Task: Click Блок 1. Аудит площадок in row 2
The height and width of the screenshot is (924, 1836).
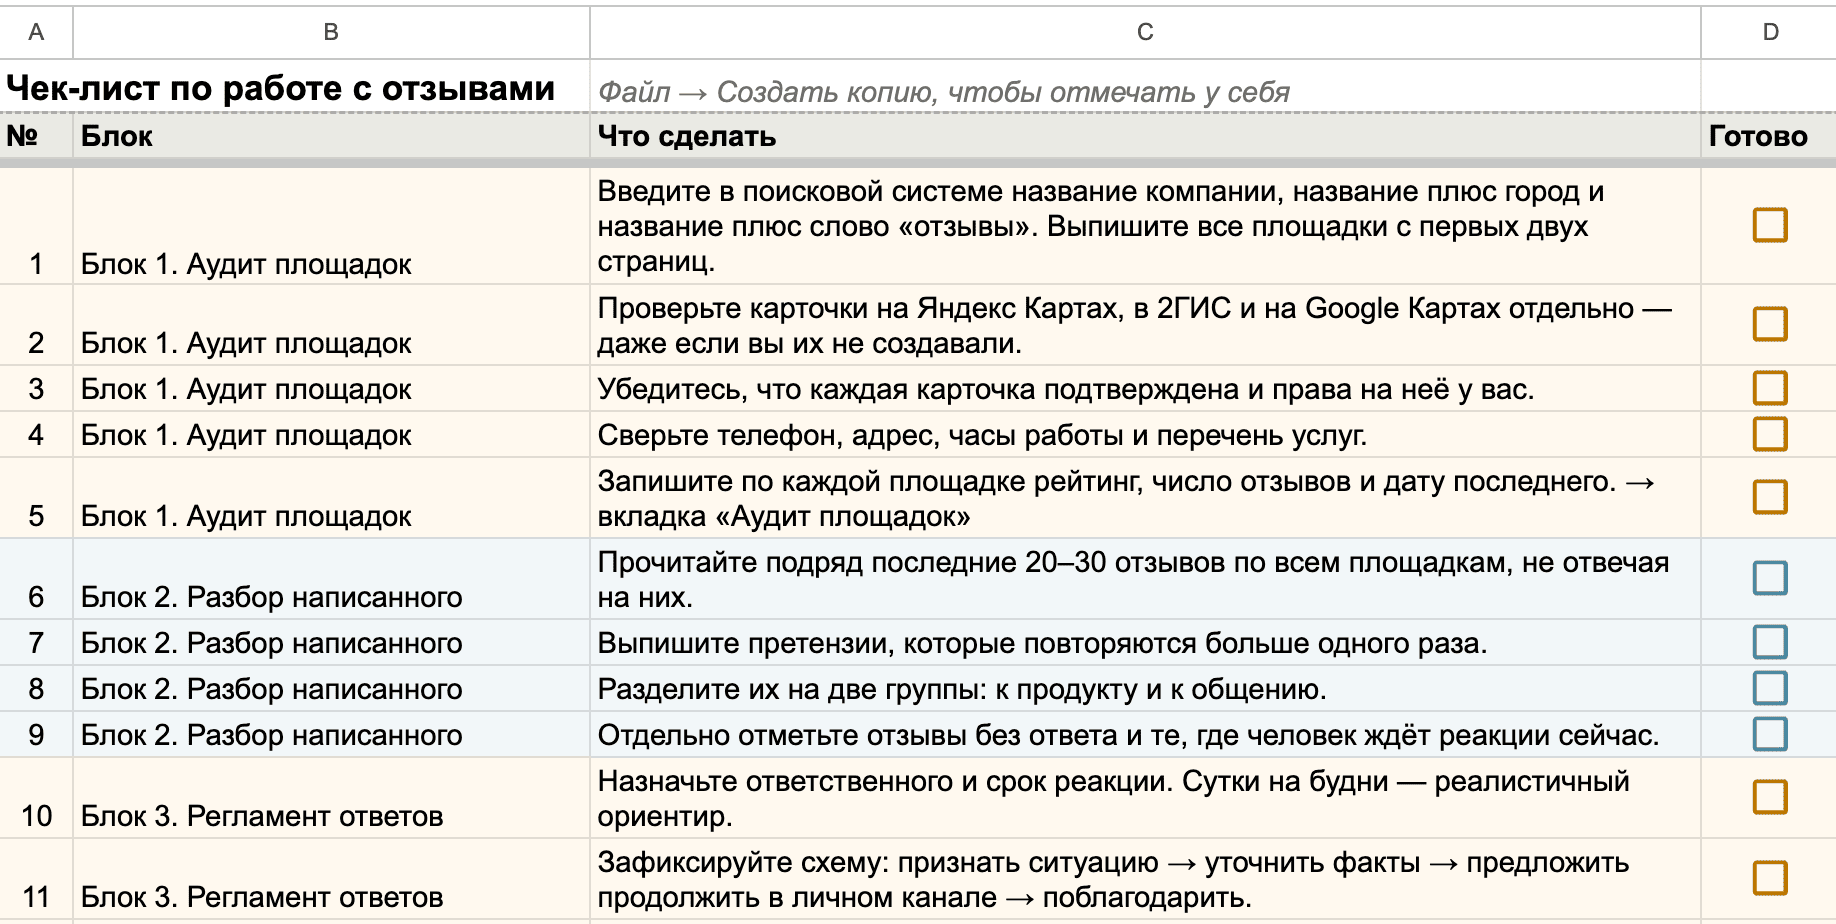Action: pyautogui.click(x=331, y=325)
